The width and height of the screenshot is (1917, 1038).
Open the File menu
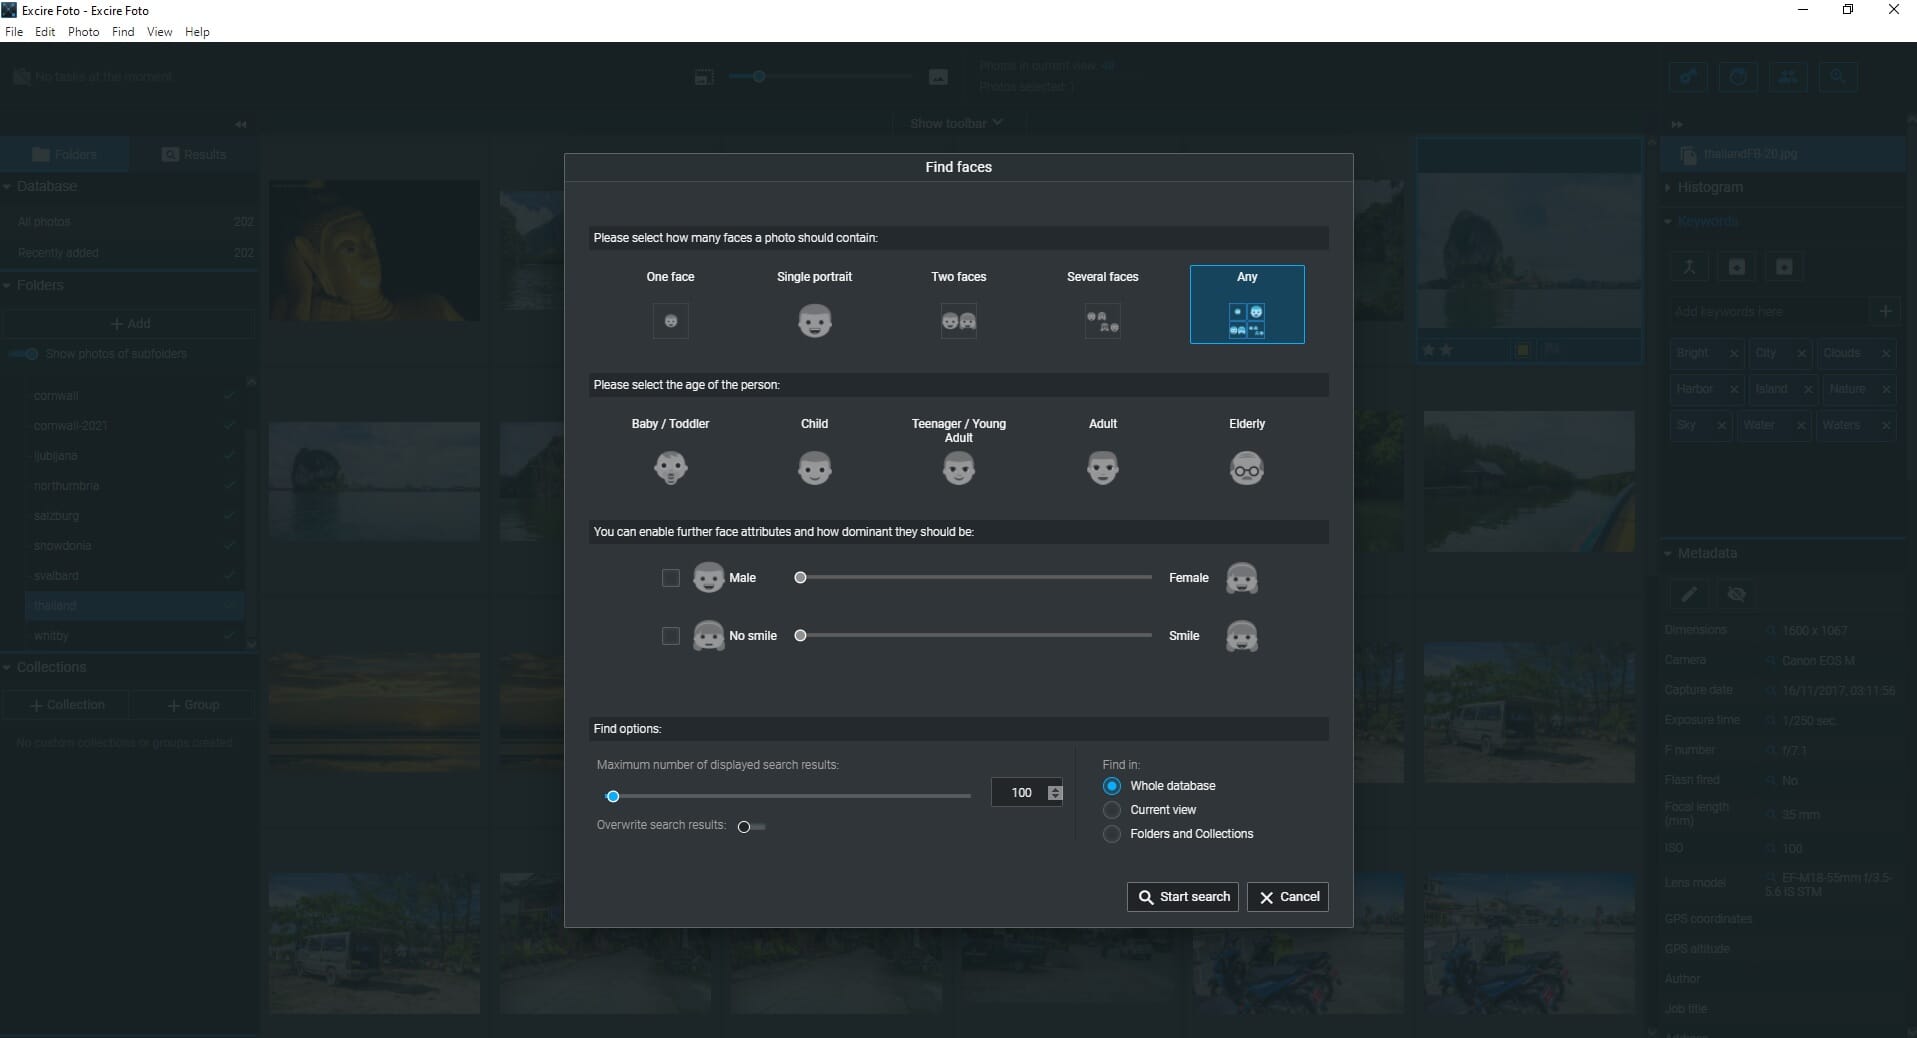[14, 32]
